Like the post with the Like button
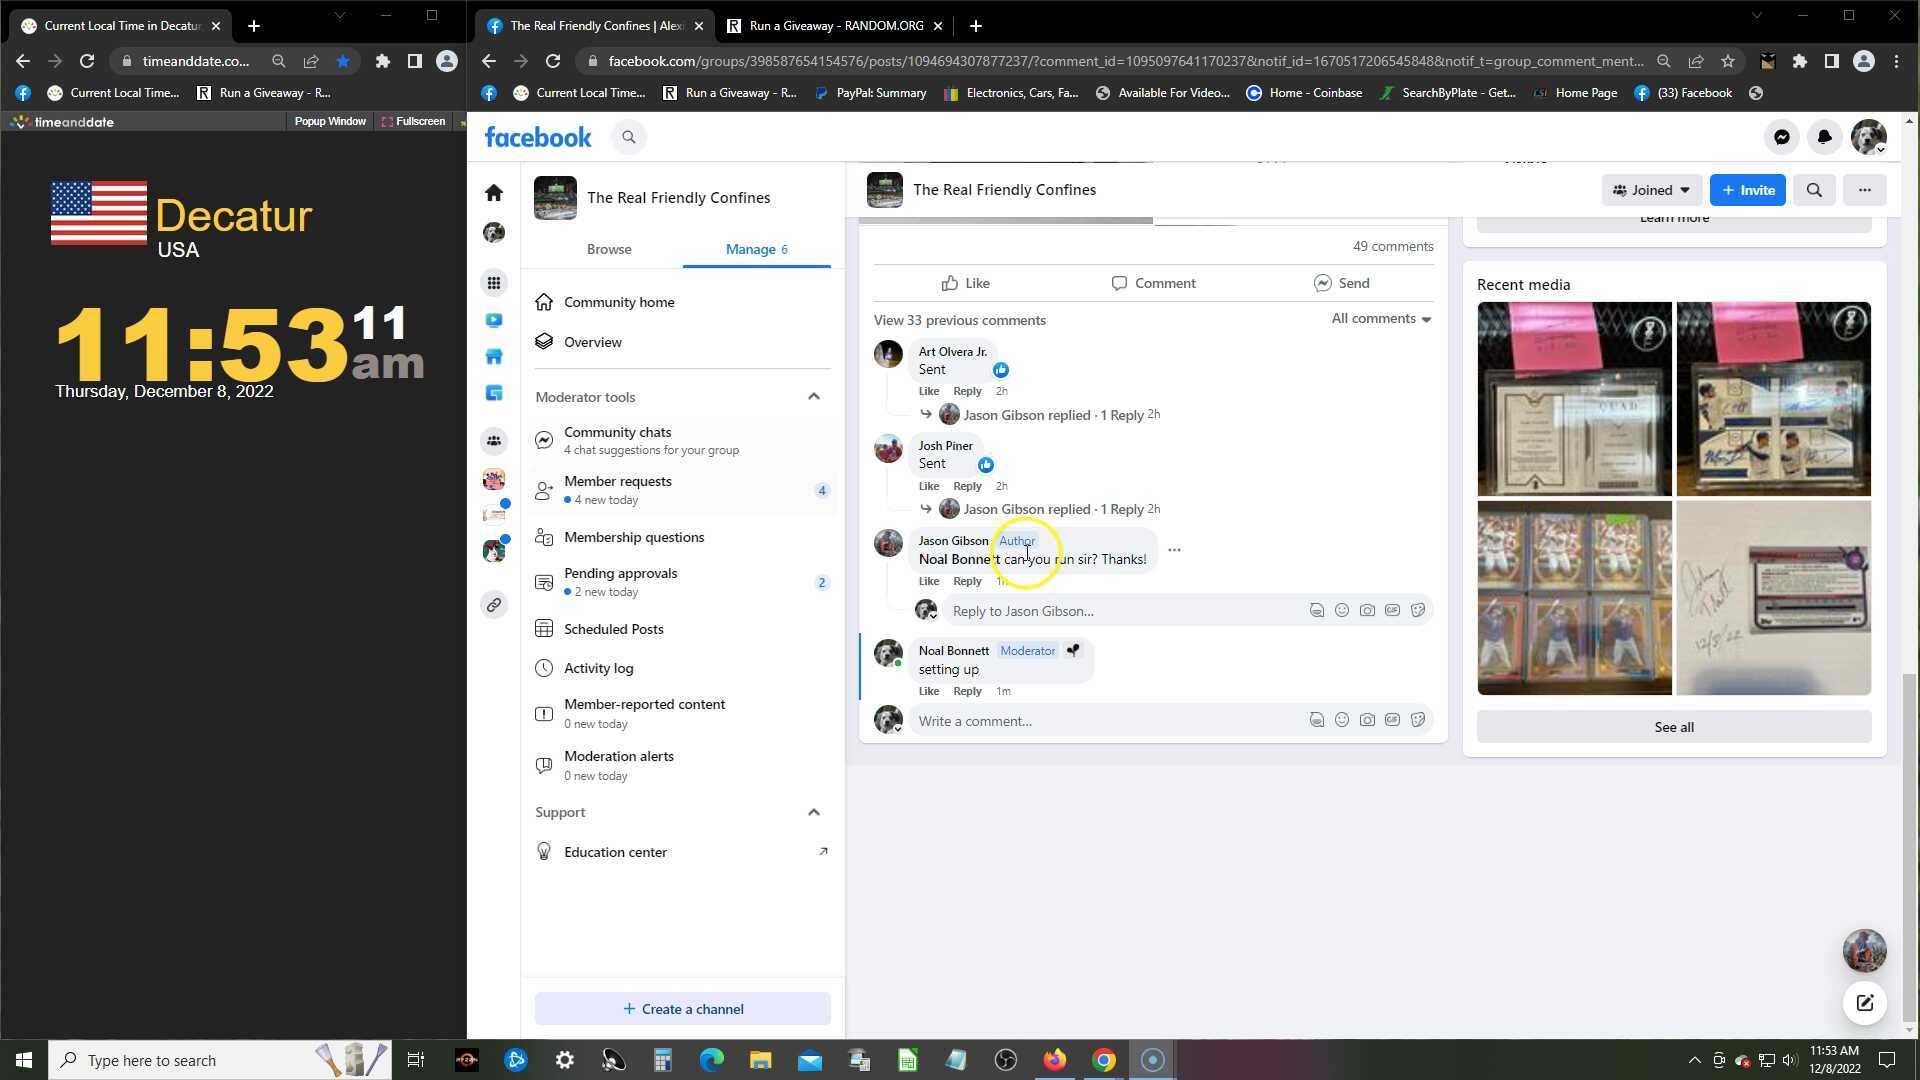The width and height of the screenshot is (1920, 1080). pyautogui.click(x=965, y=283)
